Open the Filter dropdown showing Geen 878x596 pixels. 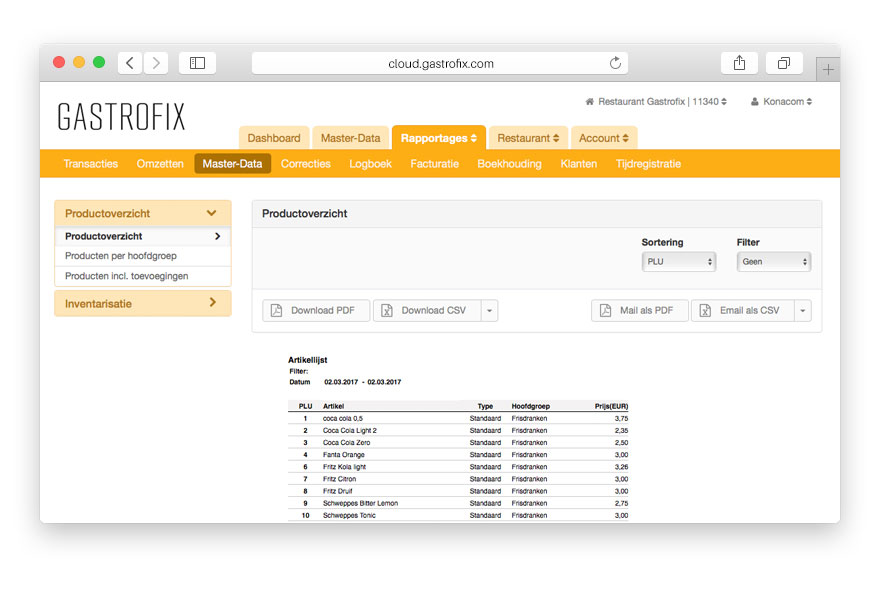pyautogui.click(x=774, y=262)
